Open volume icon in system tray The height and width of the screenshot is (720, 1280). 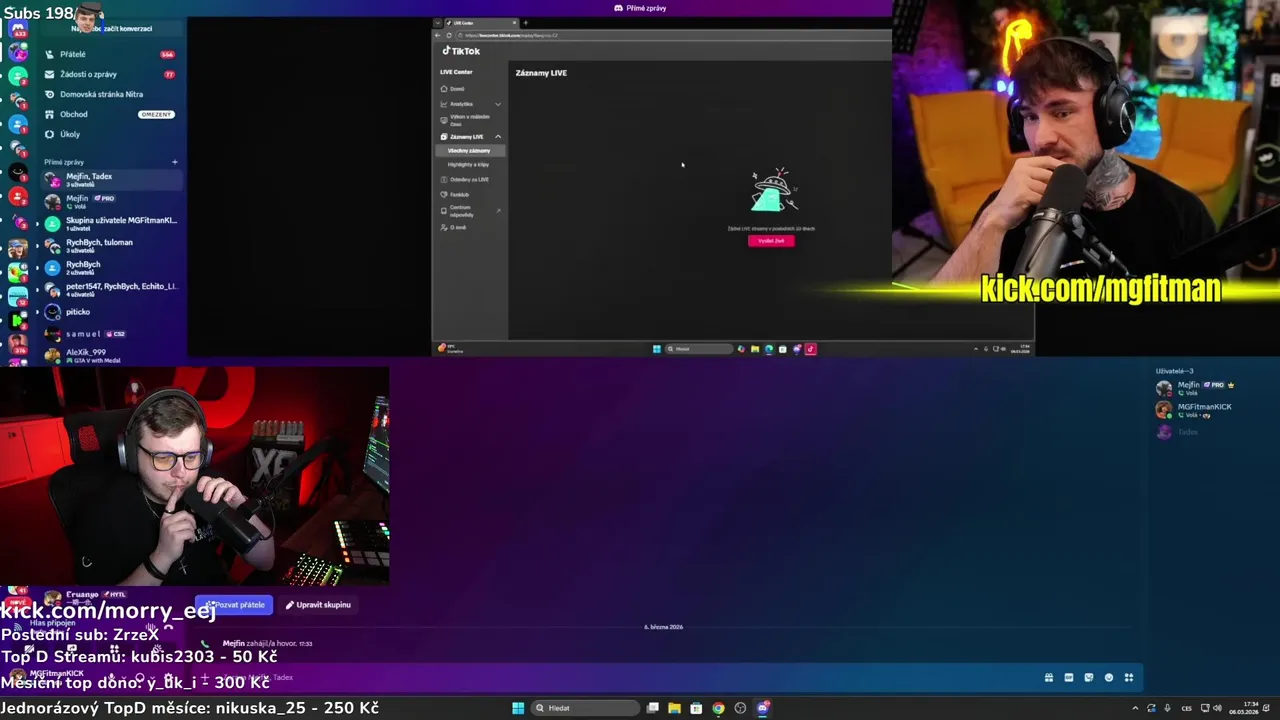tap(1218, 708)
